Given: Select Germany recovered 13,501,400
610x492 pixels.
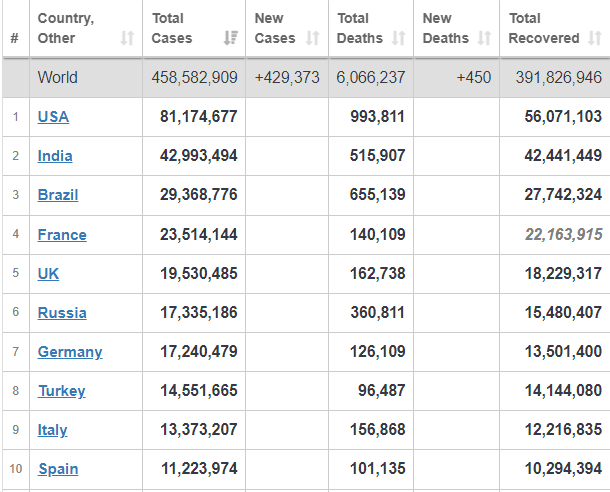Looking at the screenshot, I should (x=563, y=352).
